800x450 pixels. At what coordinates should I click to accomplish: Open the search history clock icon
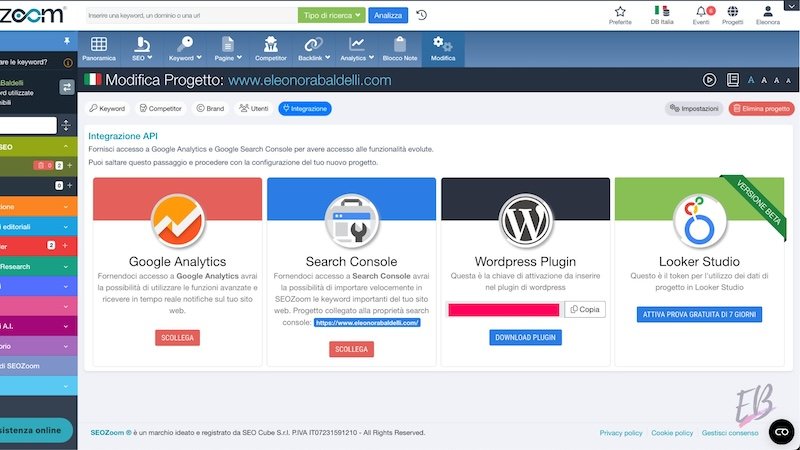tap(421, 15)
